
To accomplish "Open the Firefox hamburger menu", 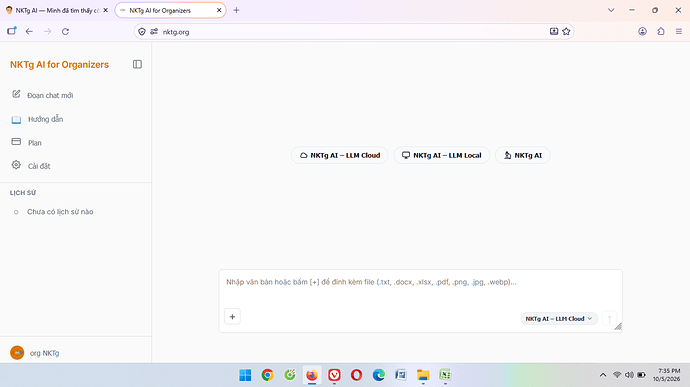I will 679,31.
